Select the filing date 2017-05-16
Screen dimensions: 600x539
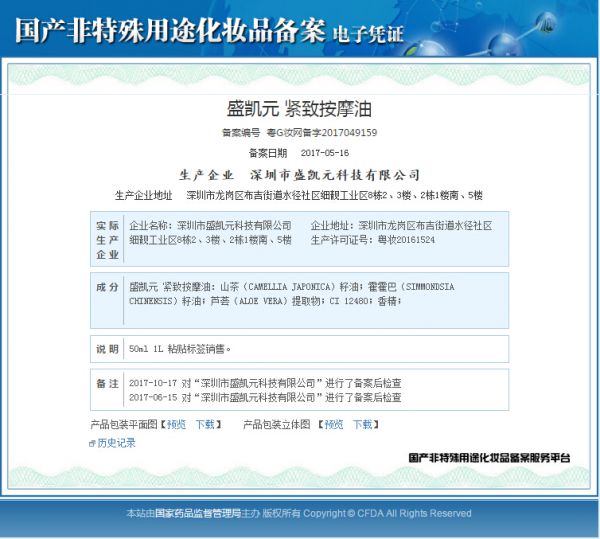click(x=325, y=153)
